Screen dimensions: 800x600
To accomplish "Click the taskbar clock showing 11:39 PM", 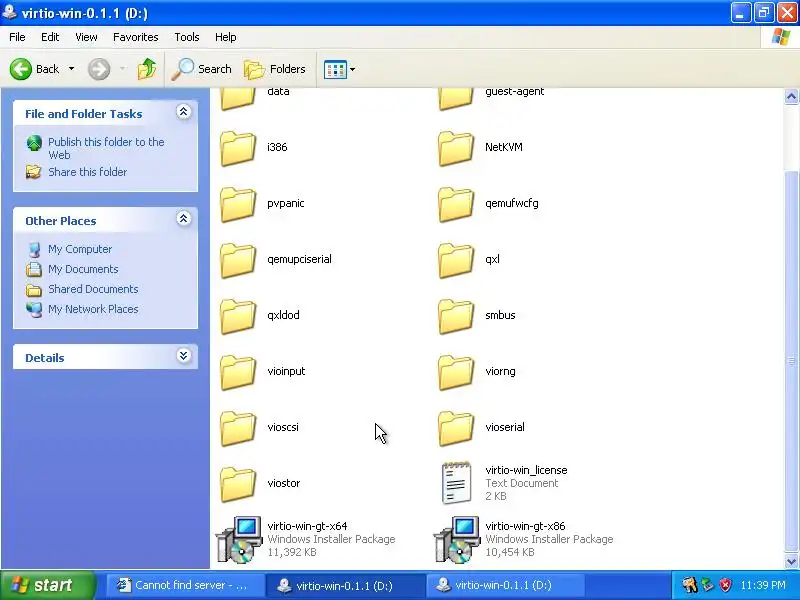I will [763, 585].
